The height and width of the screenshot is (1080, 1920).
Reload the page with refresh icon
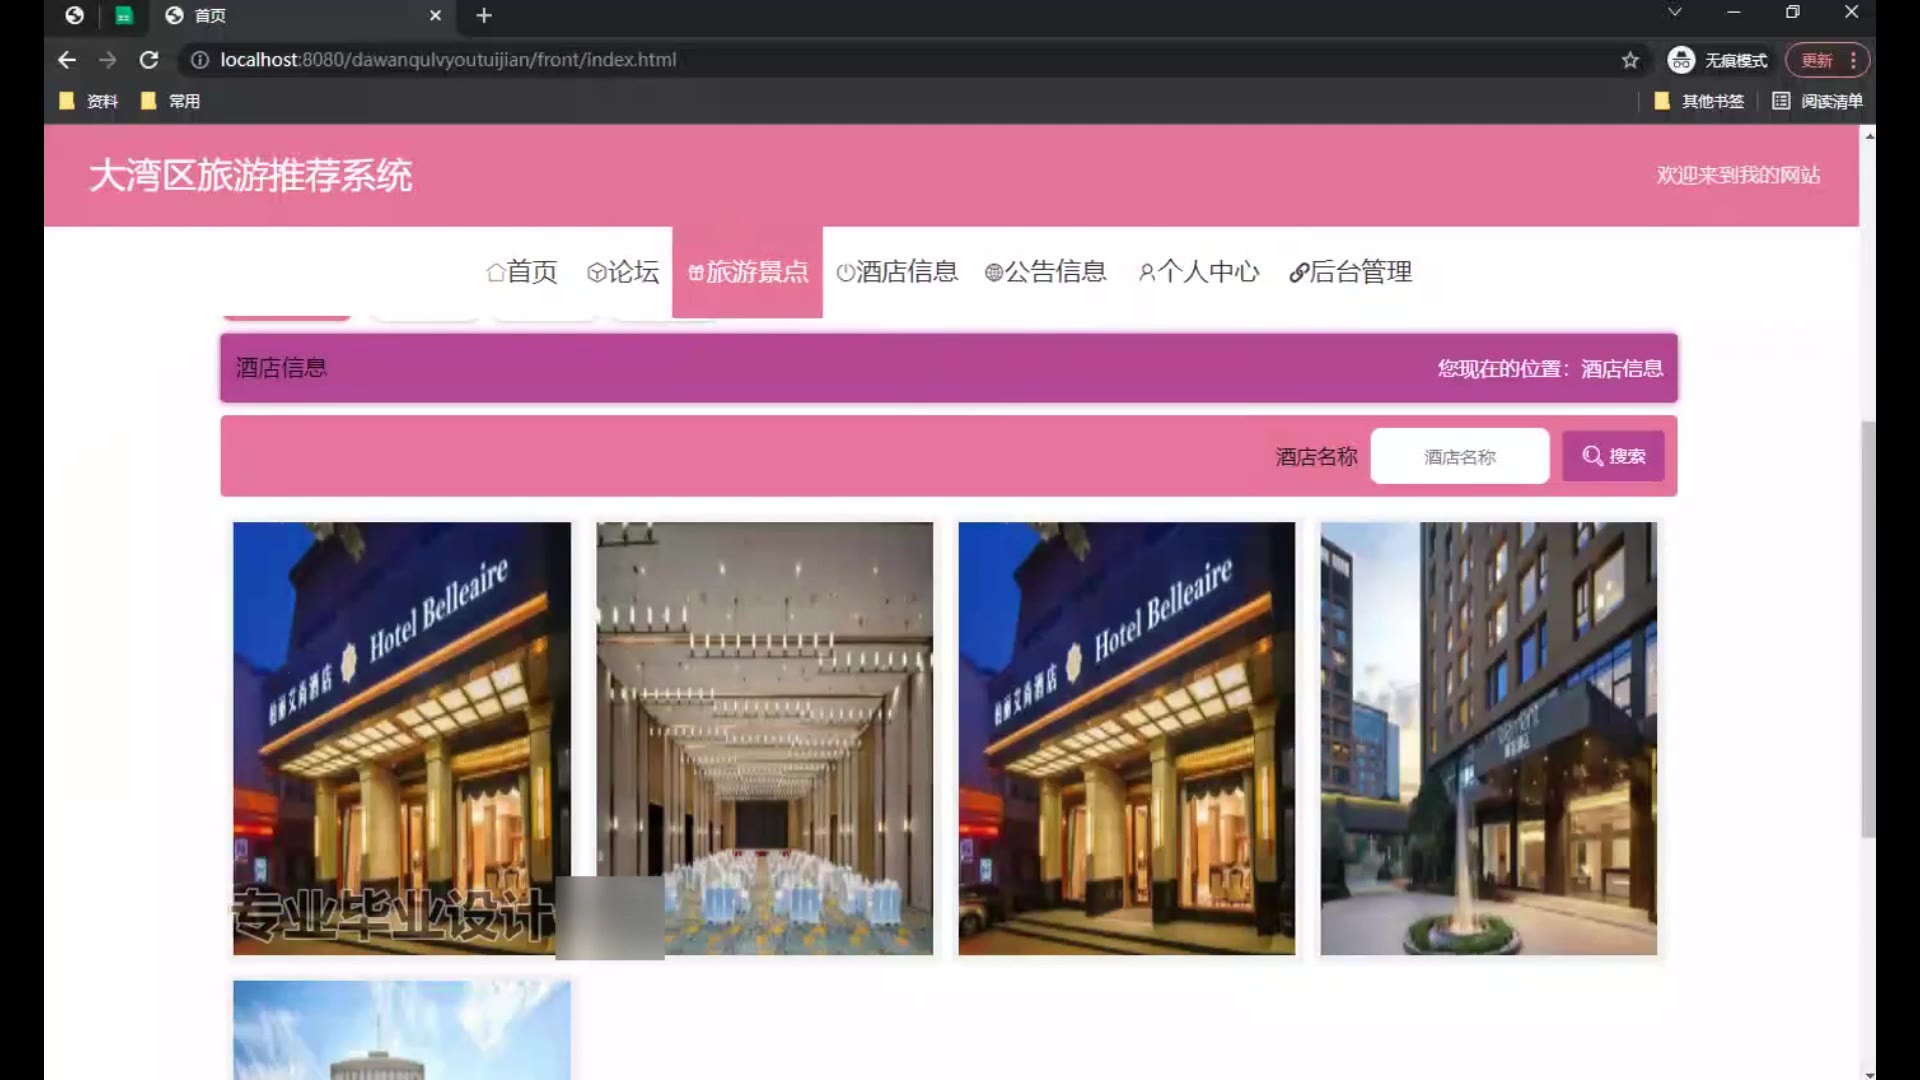(x=149, y=60)
